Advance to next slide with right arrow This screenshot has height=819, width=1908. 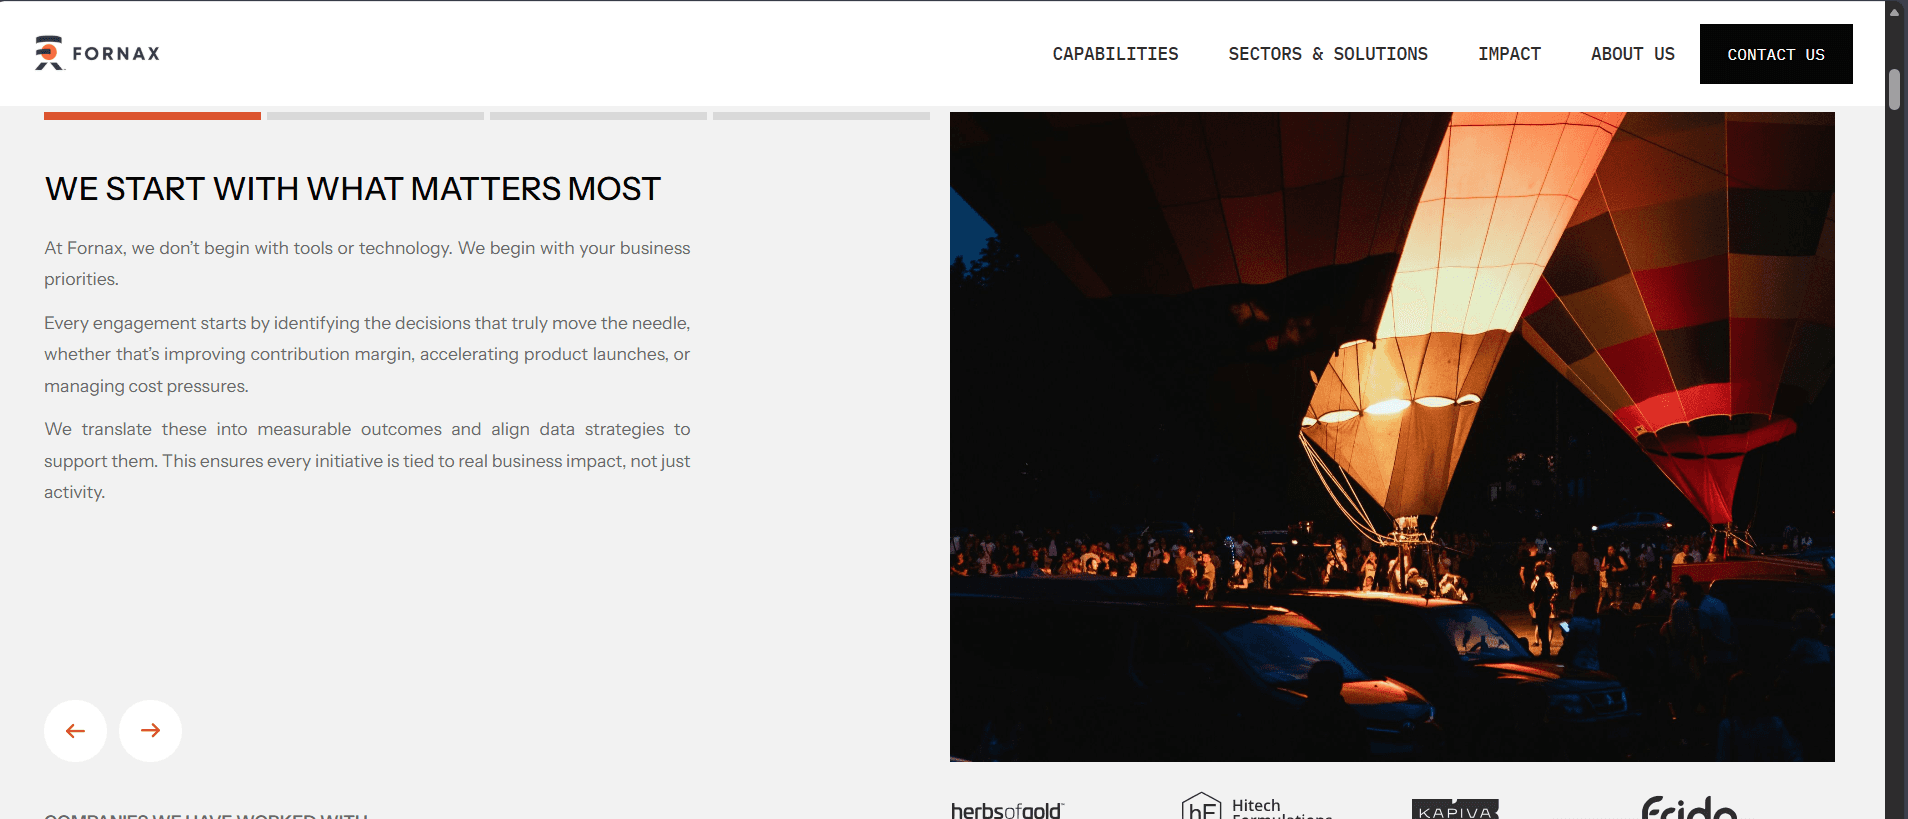[x=150, y=731]
